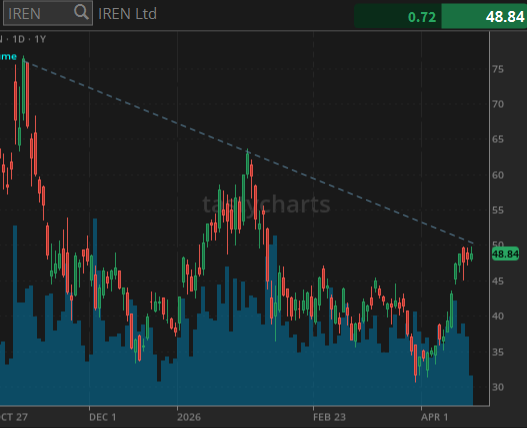Click the 1D interval label

pos(19,39)
